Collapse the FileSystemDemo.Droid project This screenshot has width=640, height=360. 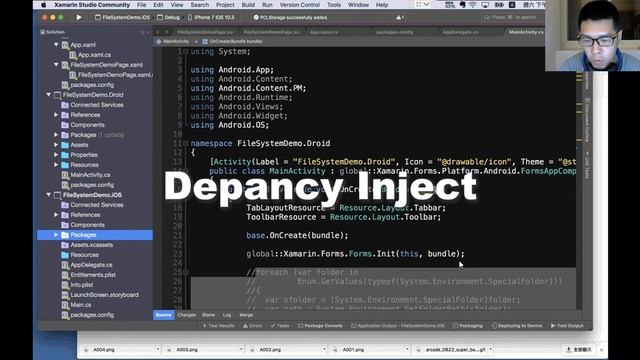tap(49, 95)
